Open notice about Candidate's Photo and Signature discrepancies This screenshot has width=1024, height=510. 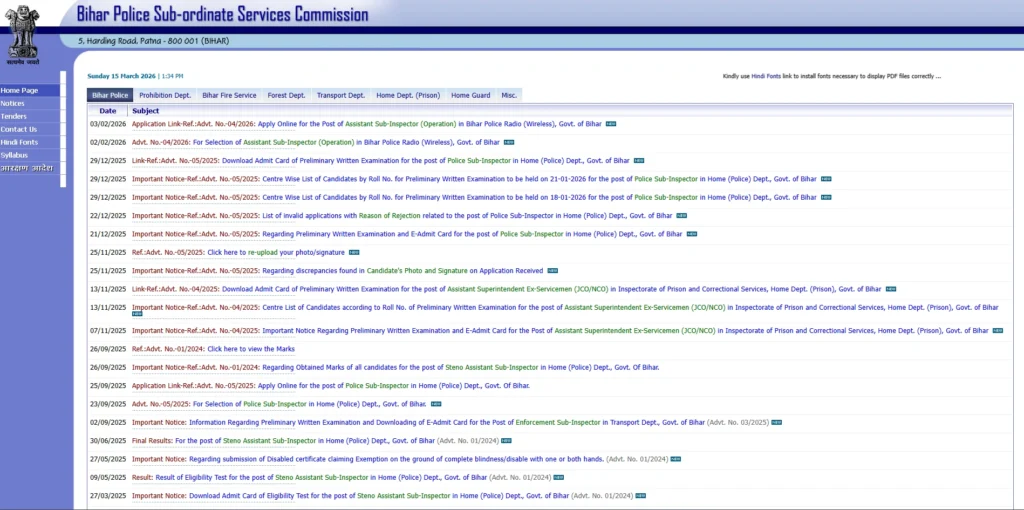pos(338,271)
